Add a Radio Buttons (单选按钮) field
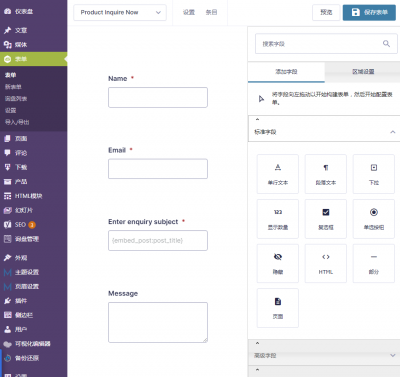 click(374, 219)
